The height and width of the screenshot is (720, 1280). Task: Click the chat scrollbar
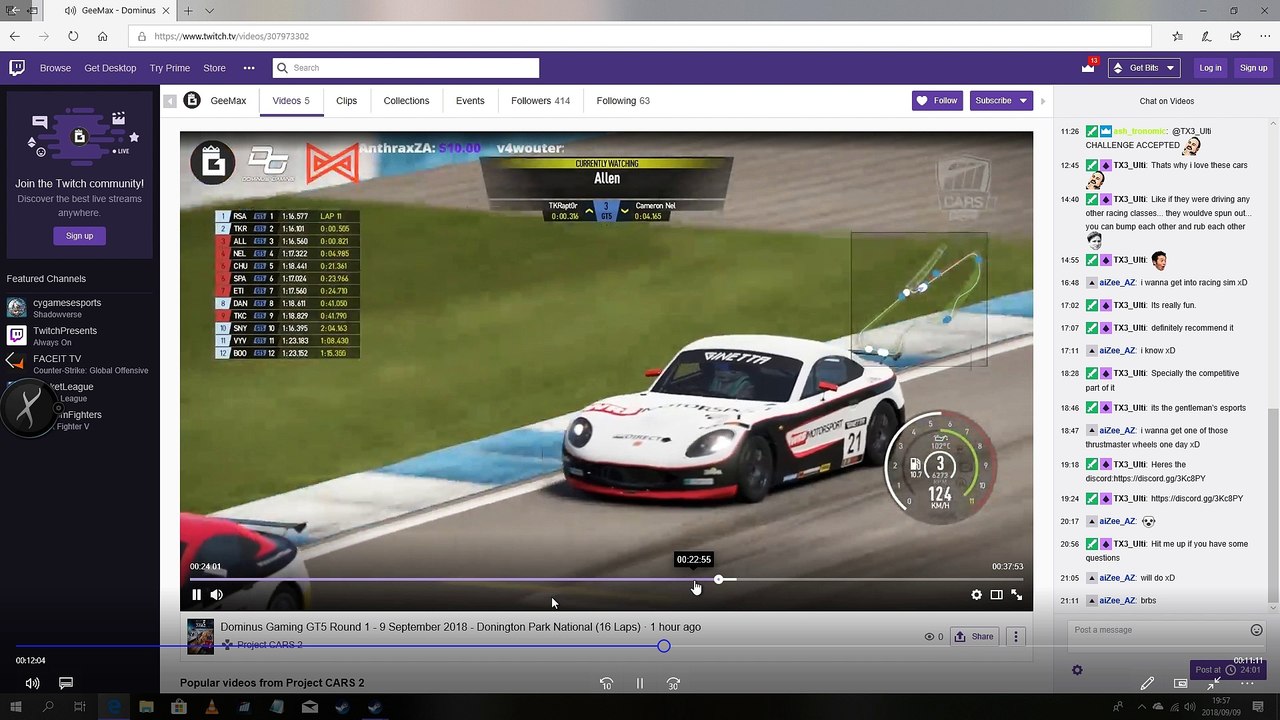tap(1273, 505)
